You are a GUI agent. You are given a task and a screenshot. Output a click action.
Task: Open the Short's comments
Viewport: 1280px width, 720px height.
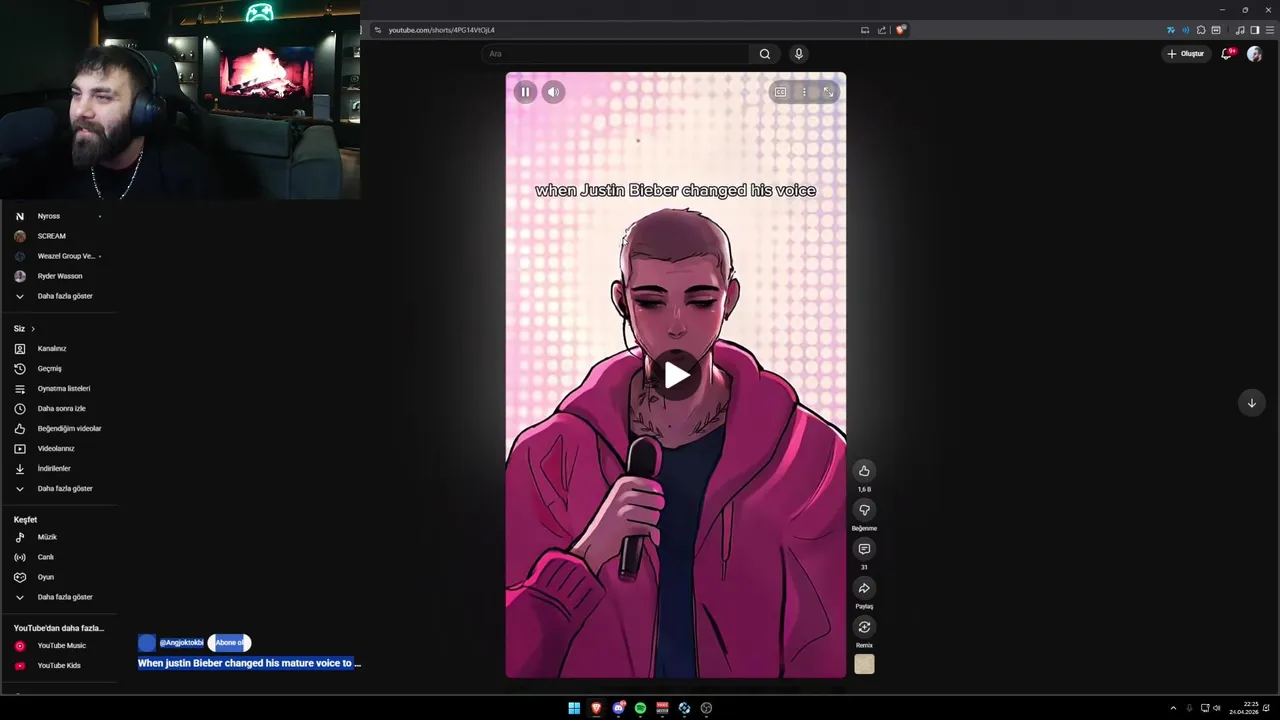click(x=864, y=549)
